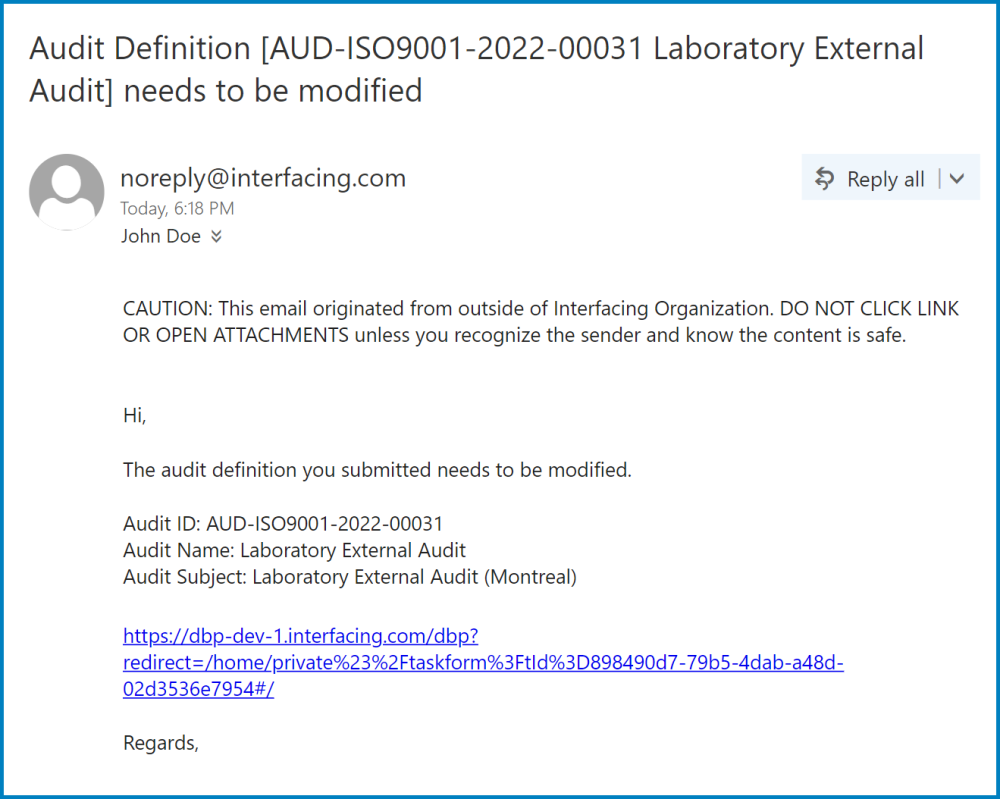Click the CAUTION warning banner text
Screen dimensions: 1000x799
pos(540,321)
